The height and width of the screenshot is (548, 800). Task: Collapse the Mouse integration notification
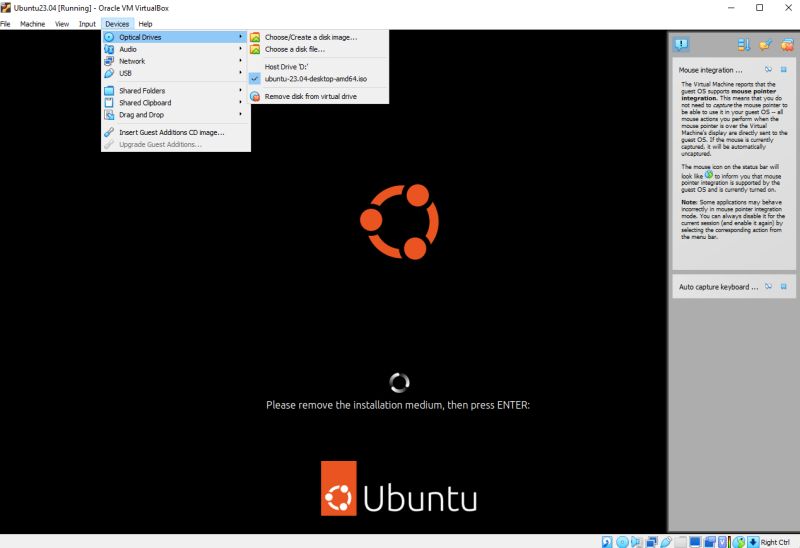point(710,70)
